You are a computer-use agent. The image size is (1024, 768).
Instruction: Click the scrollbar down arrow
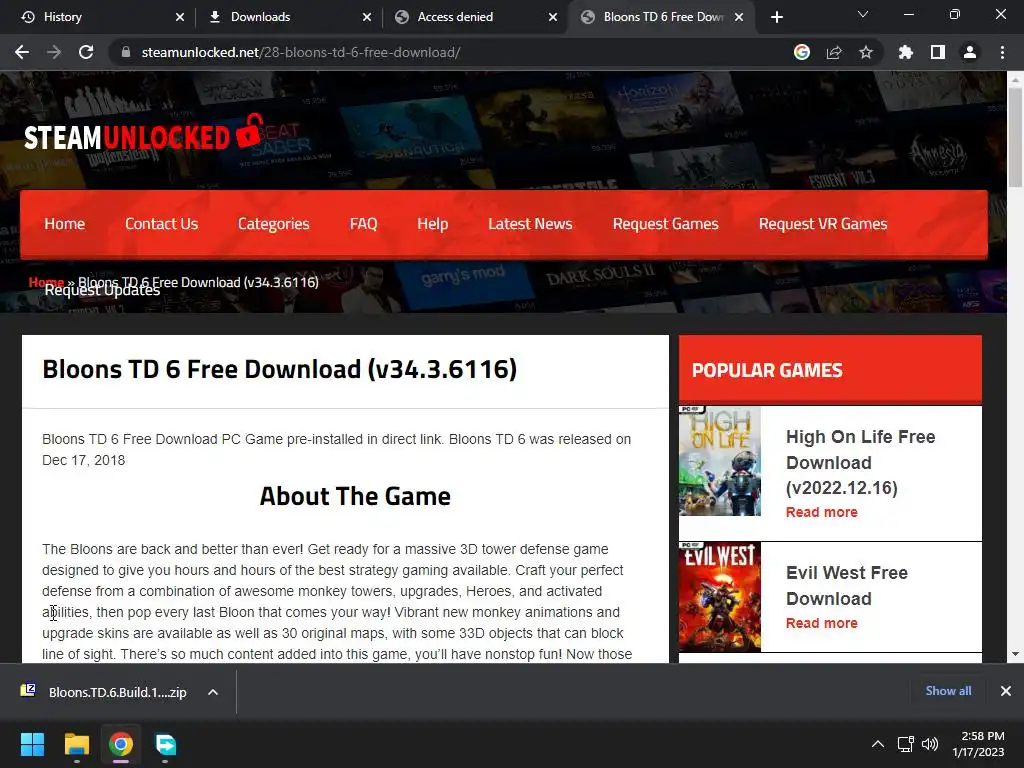[x=1015, y=654]
